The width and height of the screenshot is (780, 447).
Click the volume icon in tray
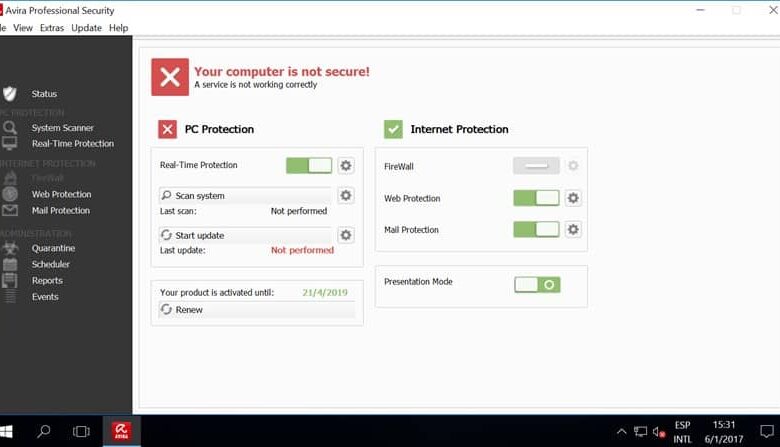tap(659, 432)
